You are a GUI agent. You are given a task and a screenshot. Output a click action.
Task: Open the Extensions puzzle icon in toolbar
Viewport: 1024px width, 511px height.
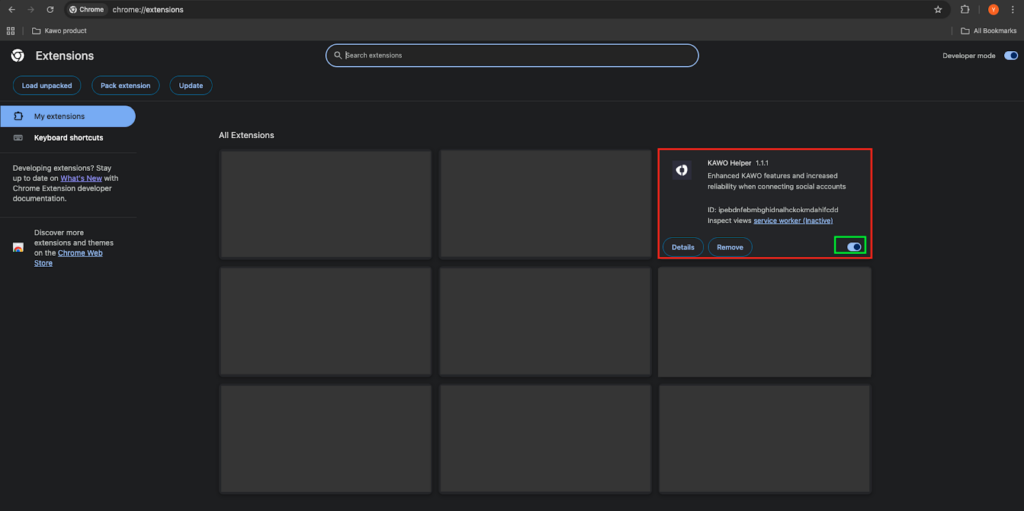tap(965, 9)
